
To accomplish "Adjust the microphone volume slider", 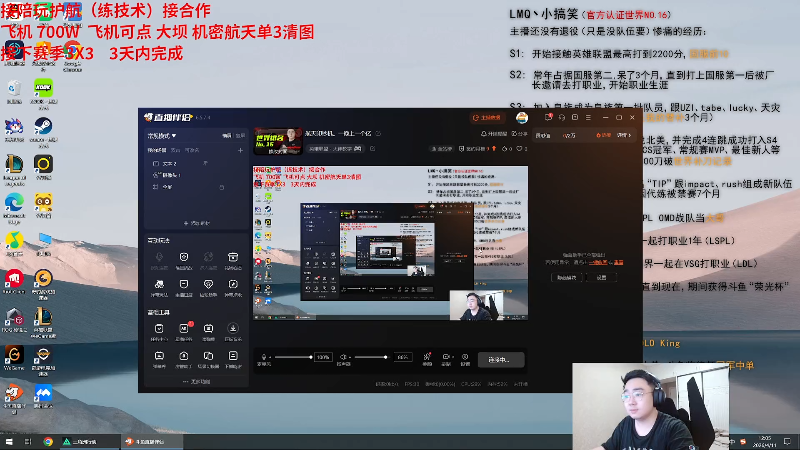I will [293, 357].
